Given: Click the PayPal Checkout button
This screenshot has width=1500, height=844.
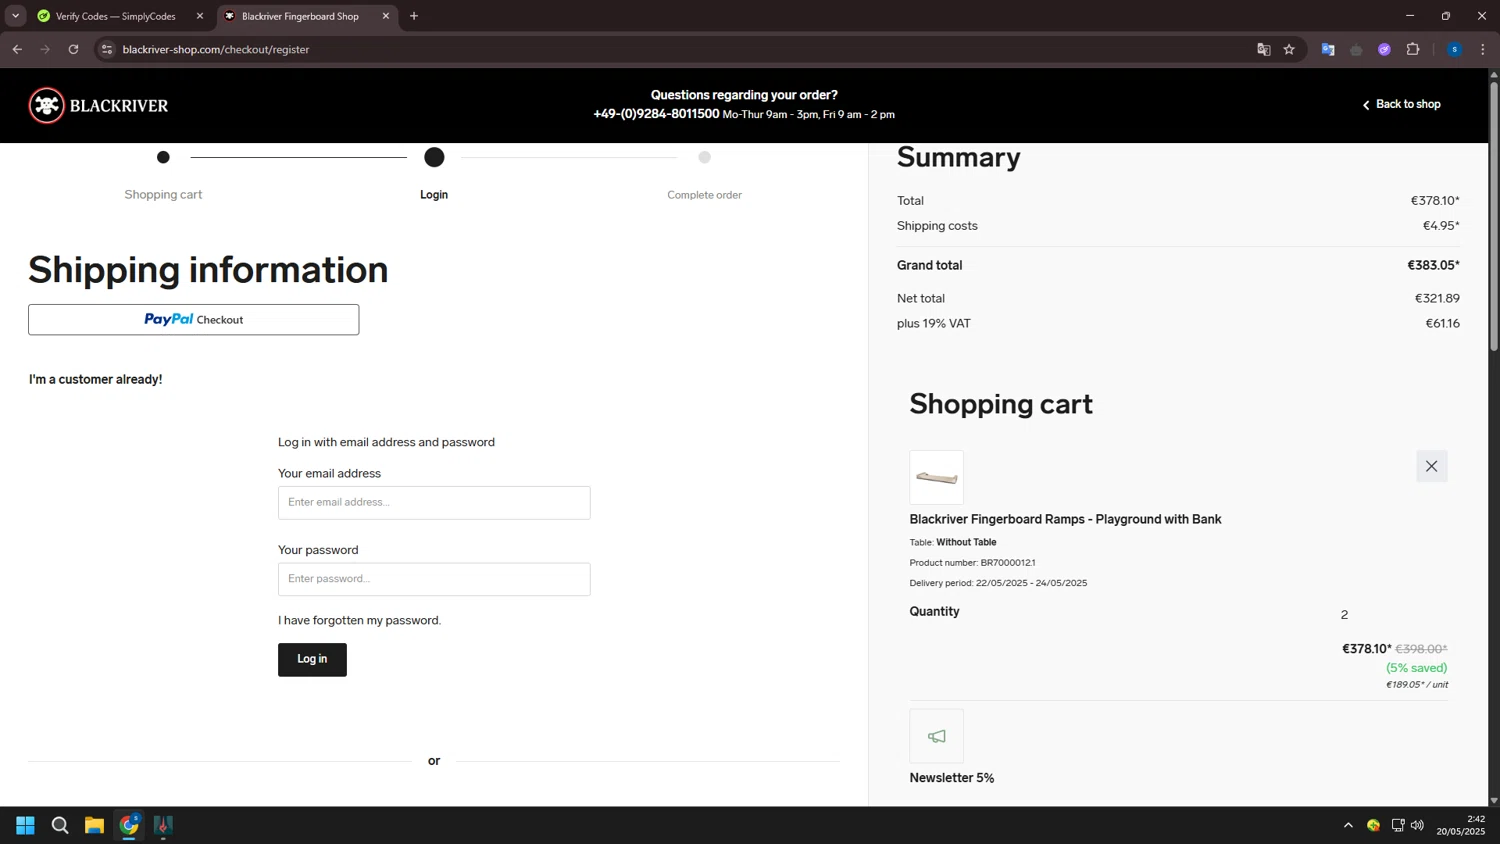Looking at the screenshot, I should (x=193, y=320).
